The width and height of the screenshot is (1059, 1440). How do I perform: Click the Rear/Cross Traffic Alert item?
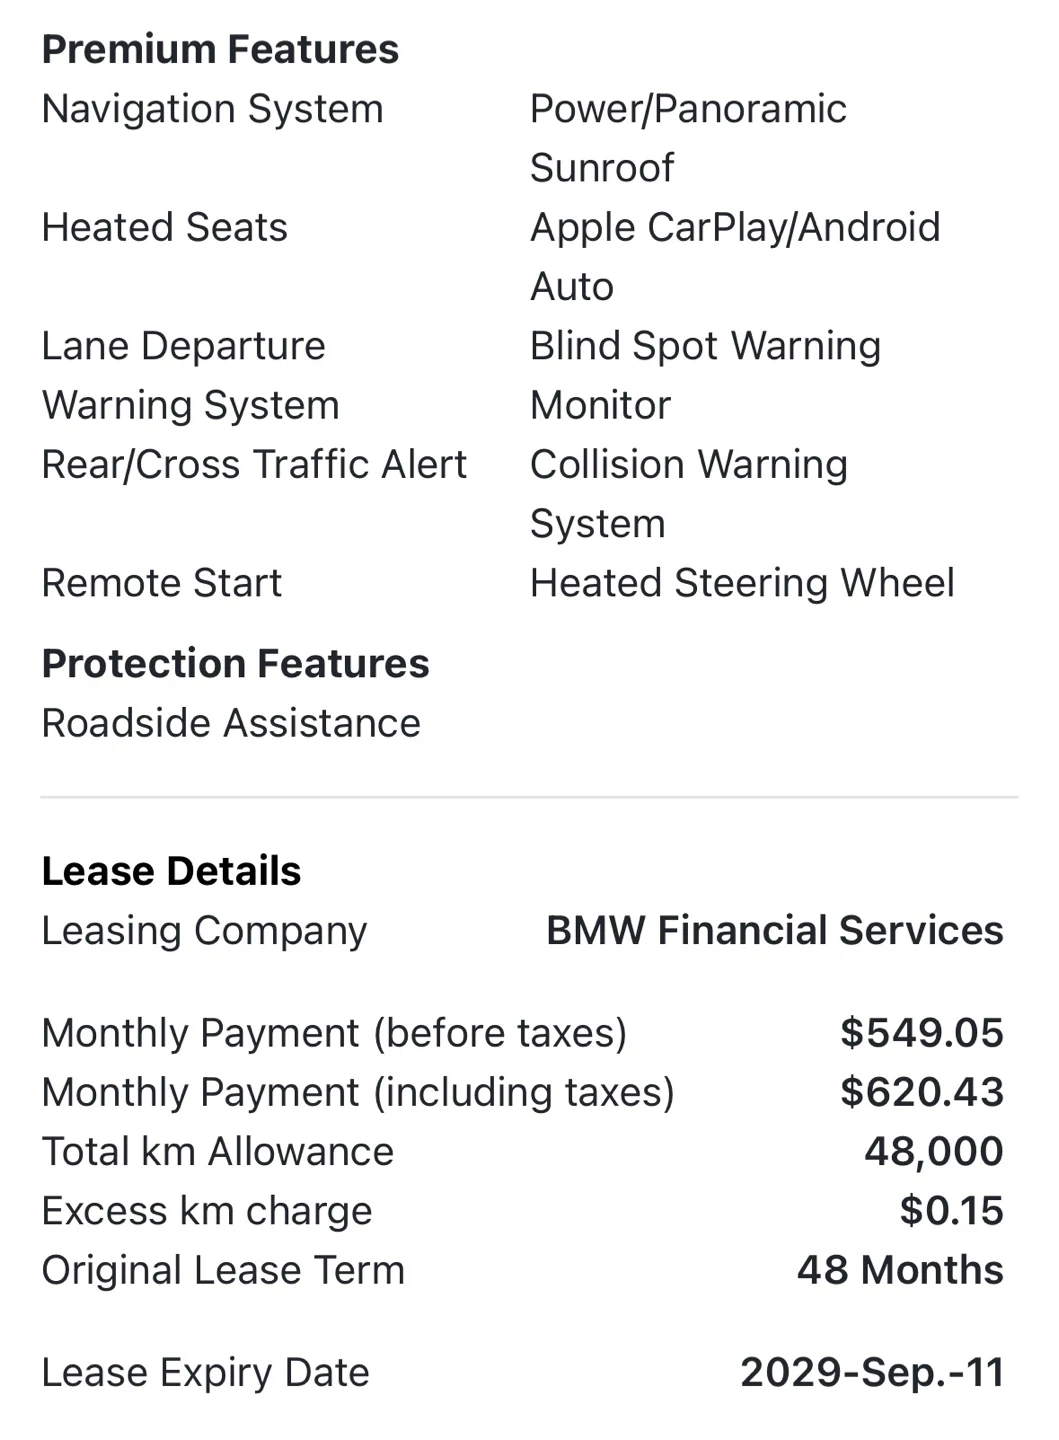pyautogui.click(x=254, y=465)
